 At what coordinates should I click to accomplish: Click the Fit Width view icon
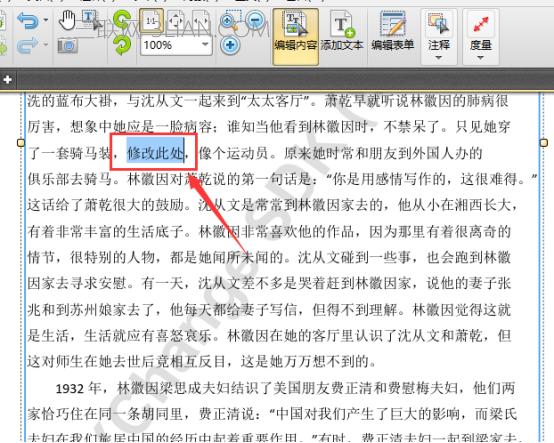[200, 21]
